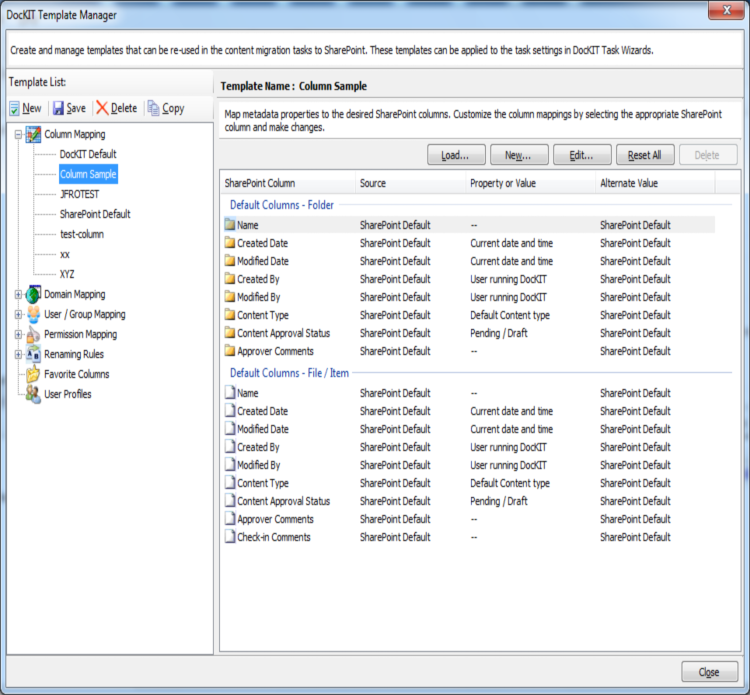Screen dimensions: 750x695
Task: Click the Alternate Value column header
Action: 655,183
